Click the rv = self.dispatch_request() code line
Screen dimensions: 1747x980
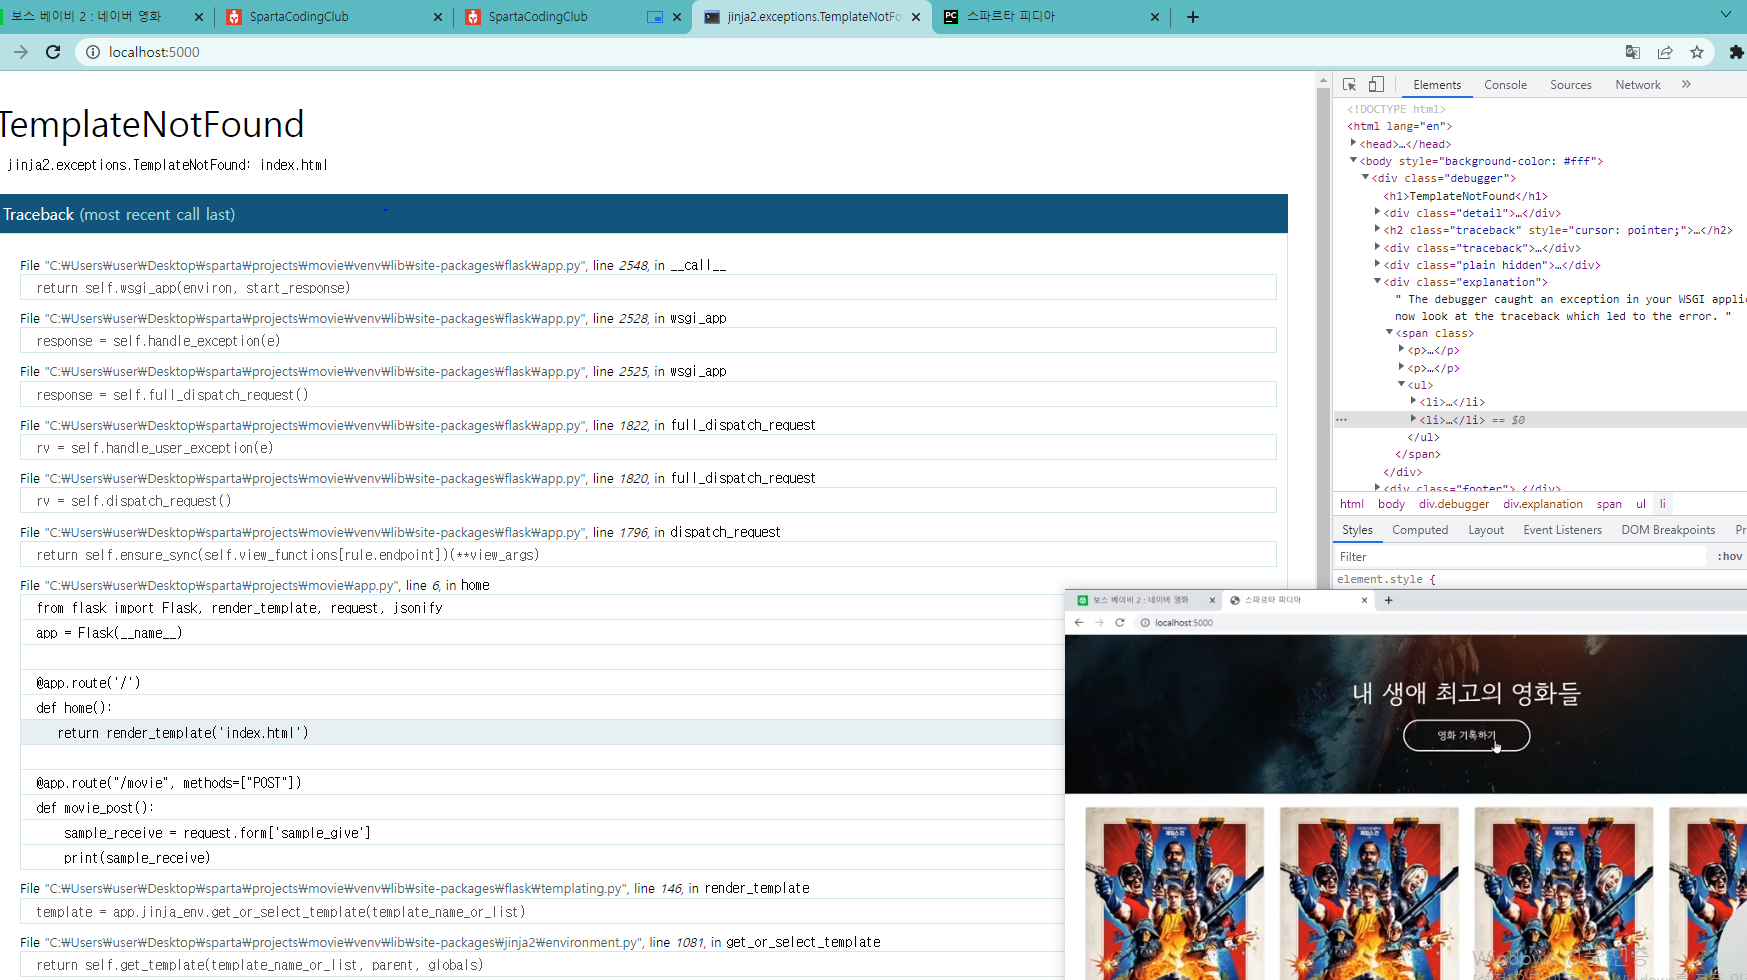tap(648, 501)
